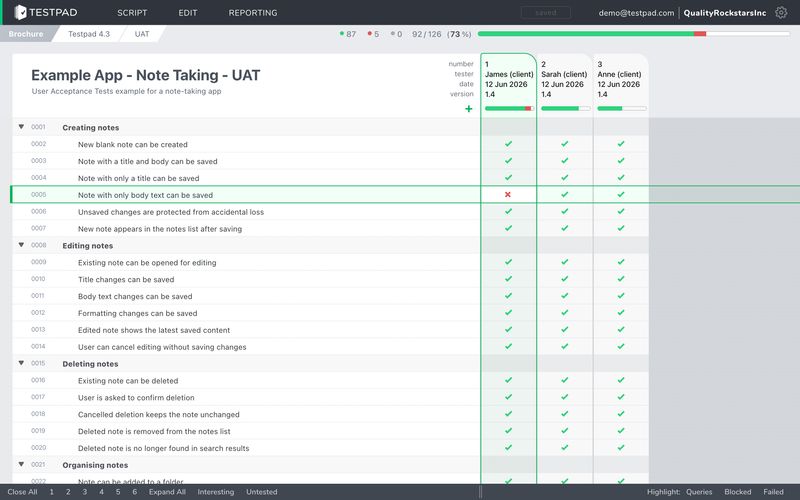Click the QualityRockstarsInc organisation name

point(724,13)
